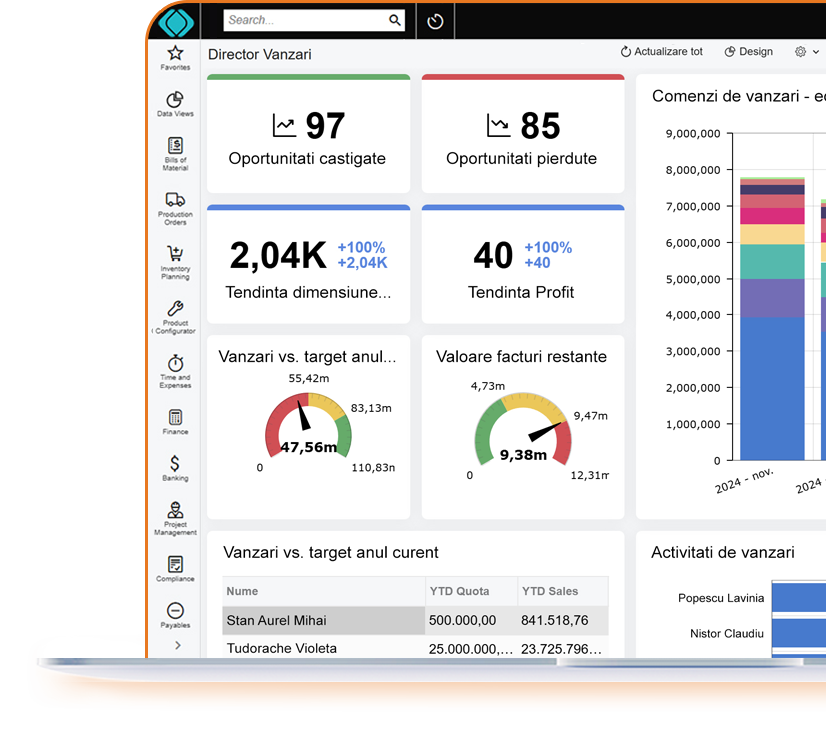This screenshot has height=732, width=826.
Task: Open Production Orders truck icon
Action: 175,205
